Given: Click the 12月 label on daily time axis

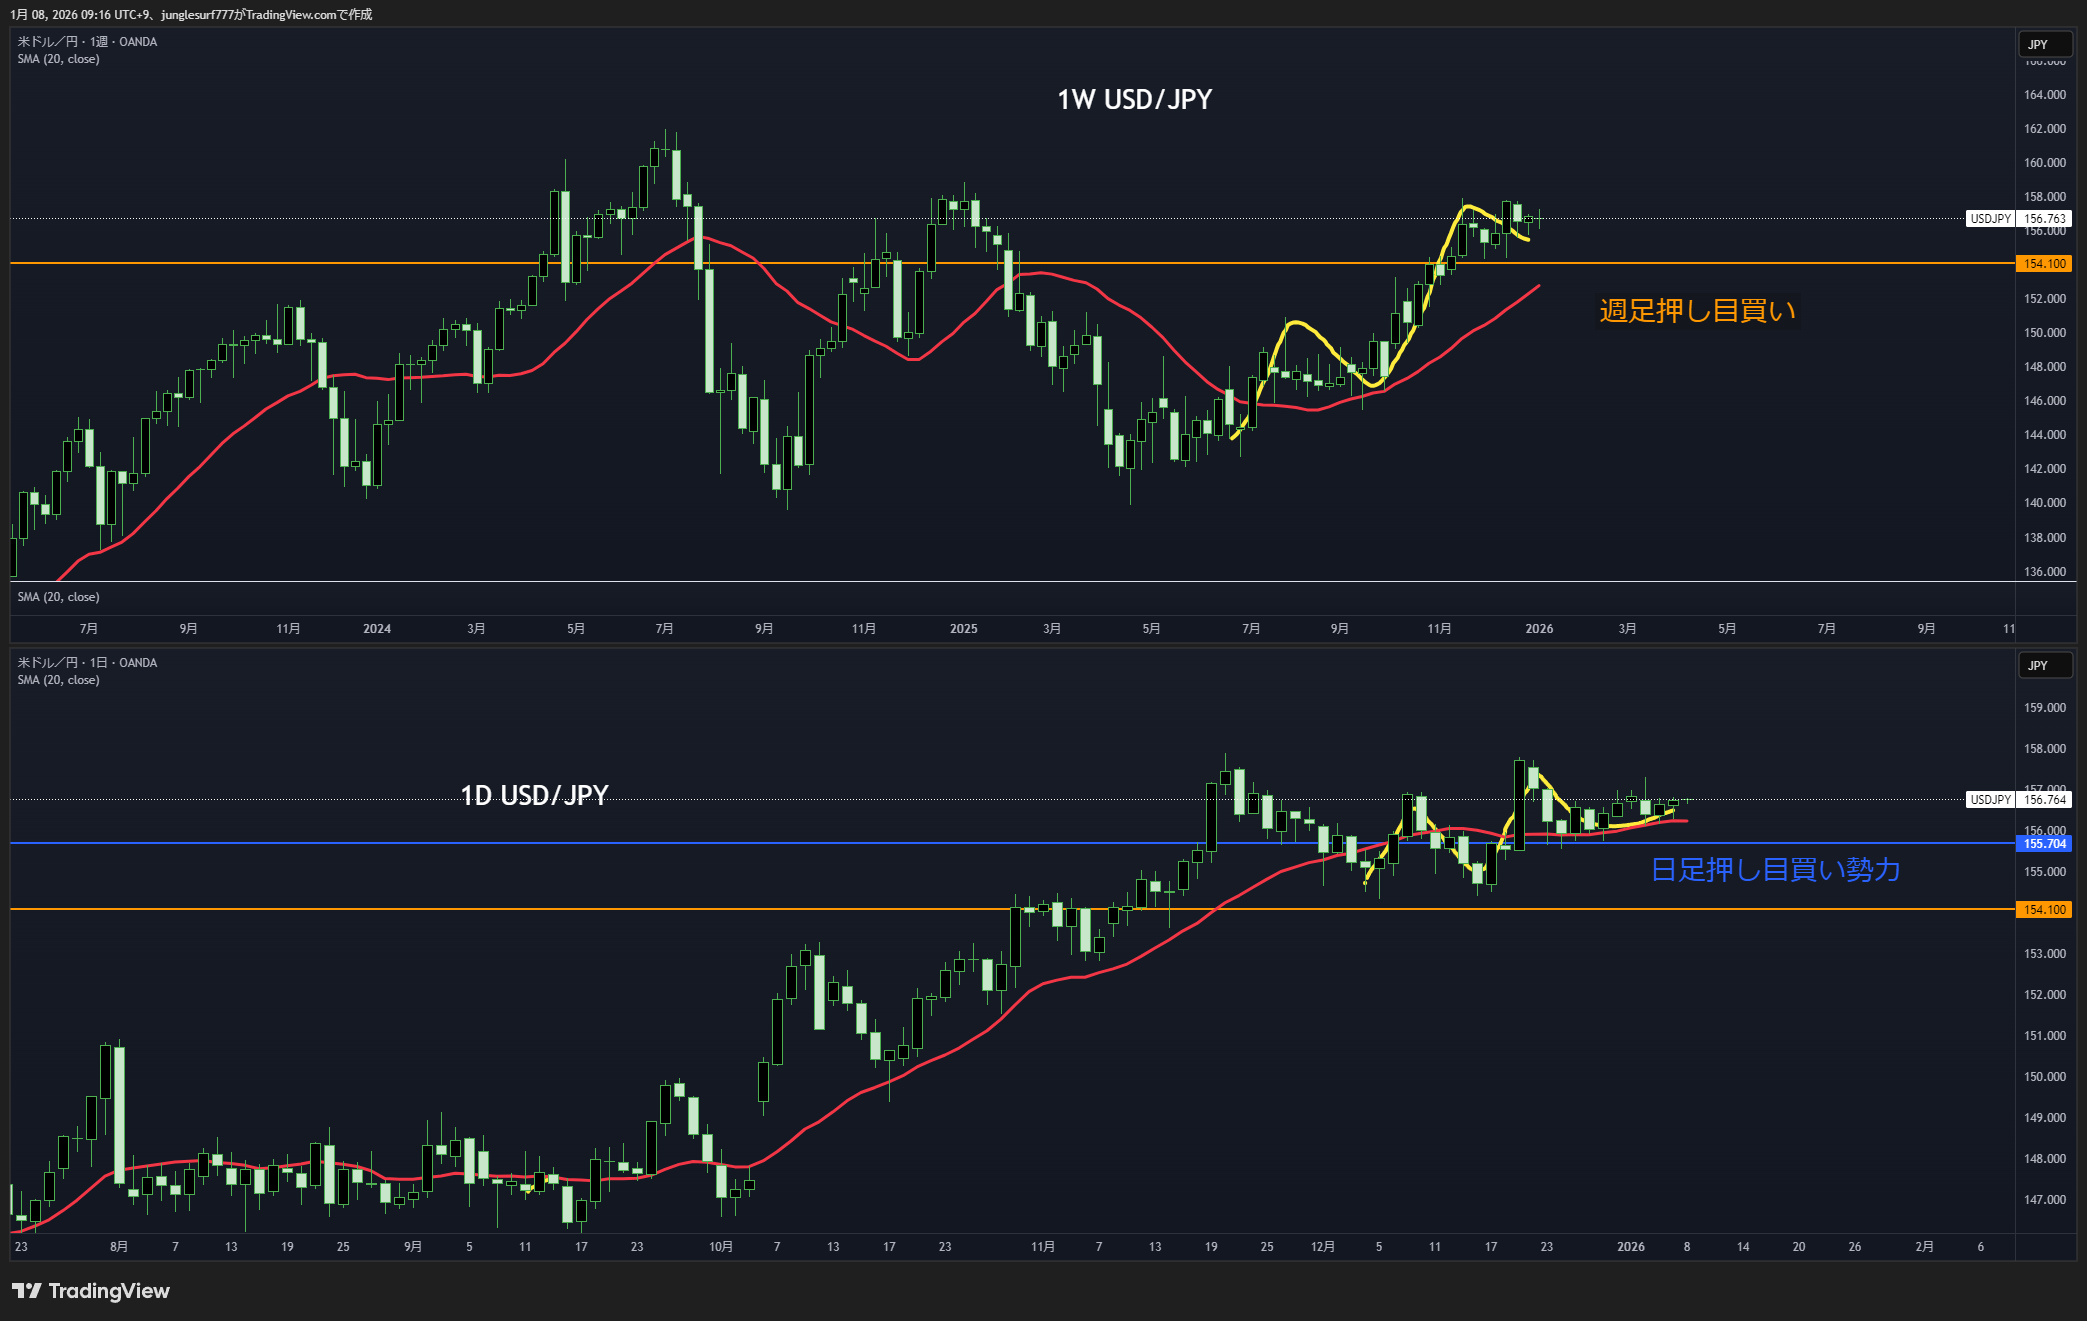Looking at the screenshot, I should [1322, 1247].
